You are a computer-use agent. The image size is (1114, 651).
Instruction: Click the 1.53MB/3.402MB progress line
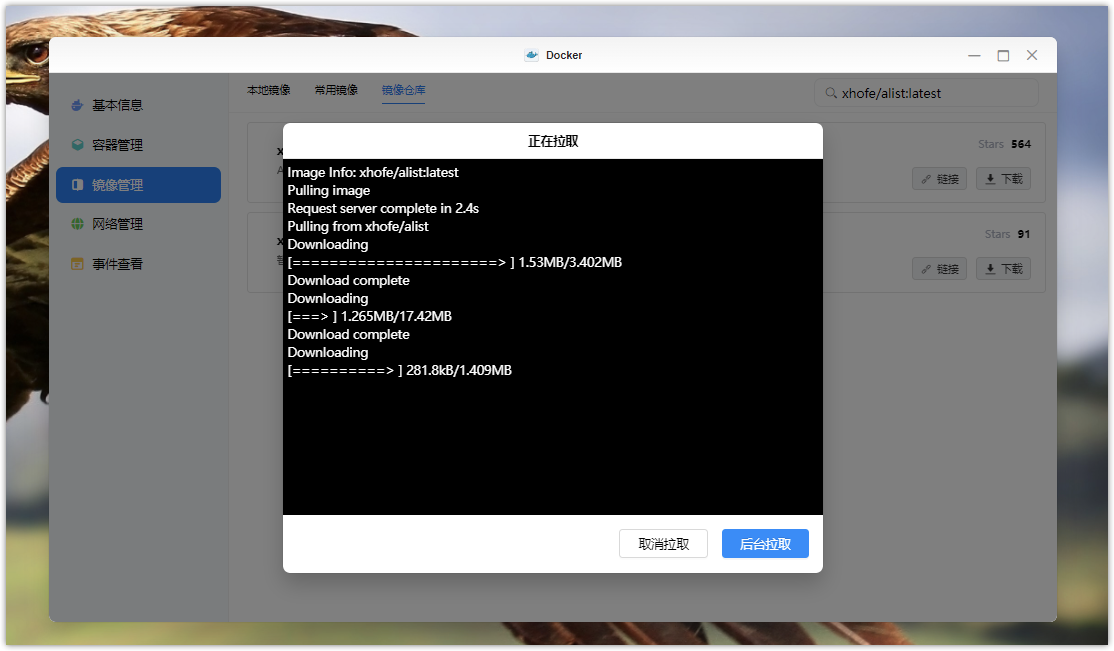point(454,262)
